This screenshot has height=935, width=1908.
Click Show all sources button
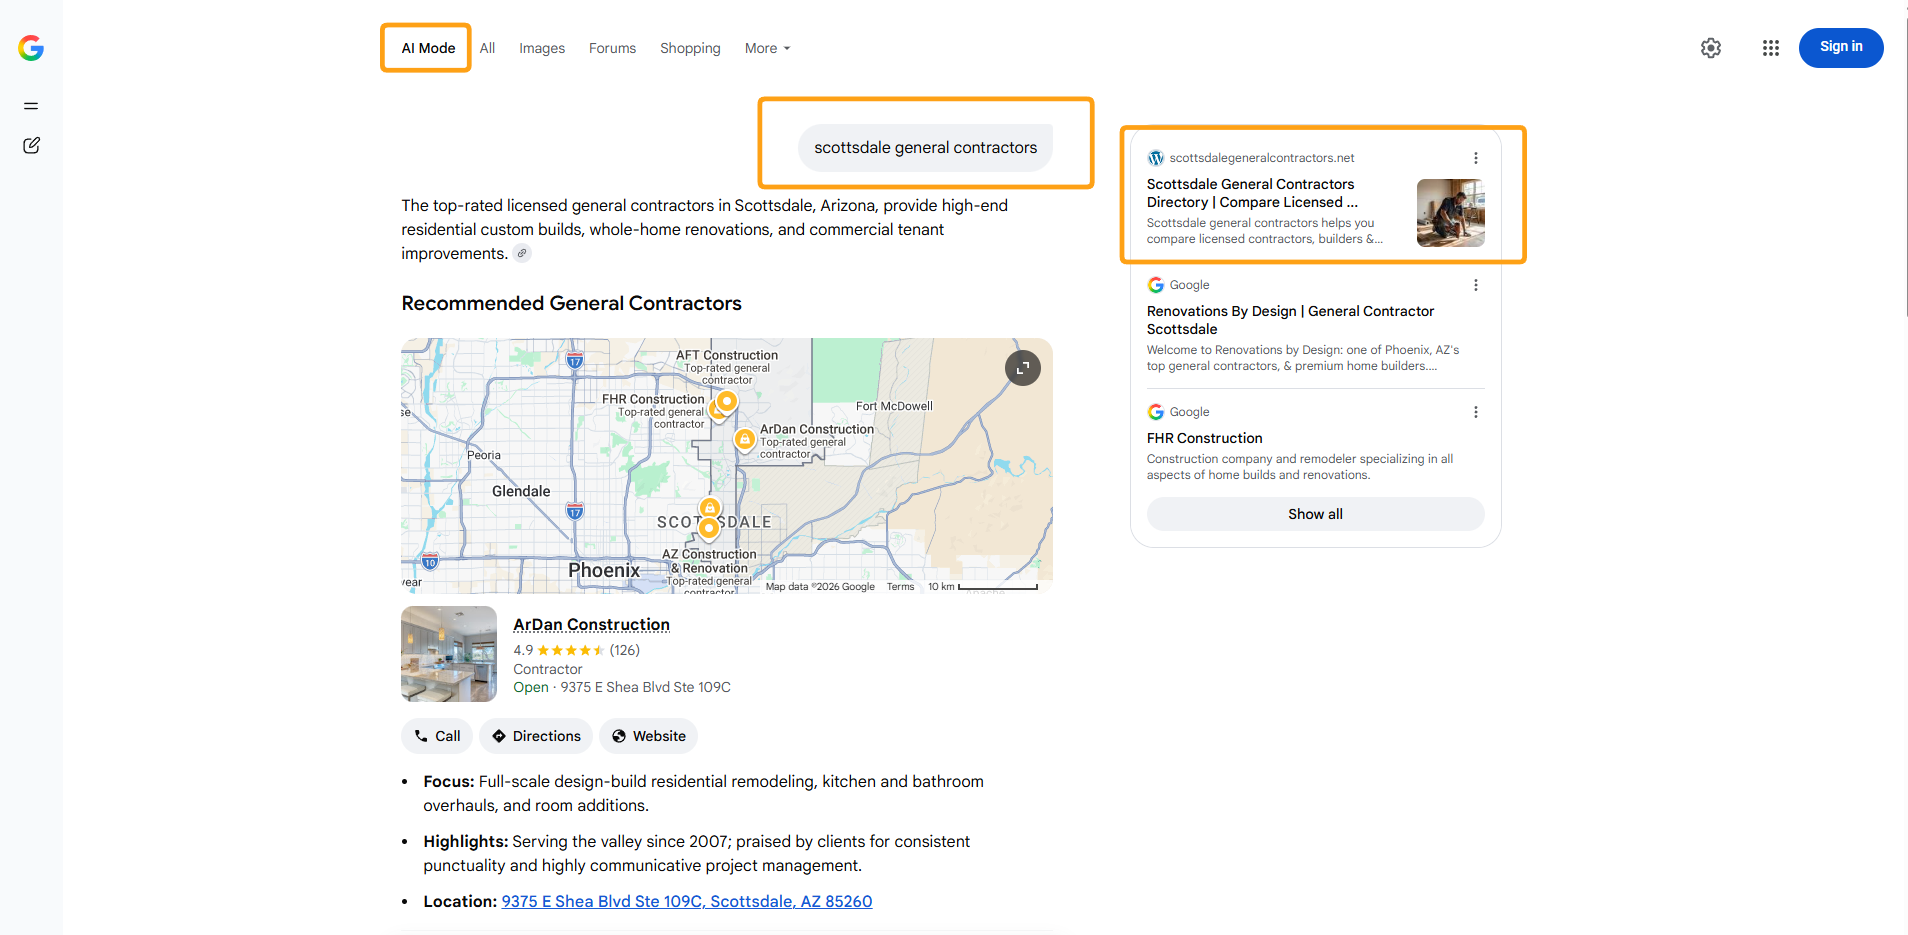(1315, 514)
